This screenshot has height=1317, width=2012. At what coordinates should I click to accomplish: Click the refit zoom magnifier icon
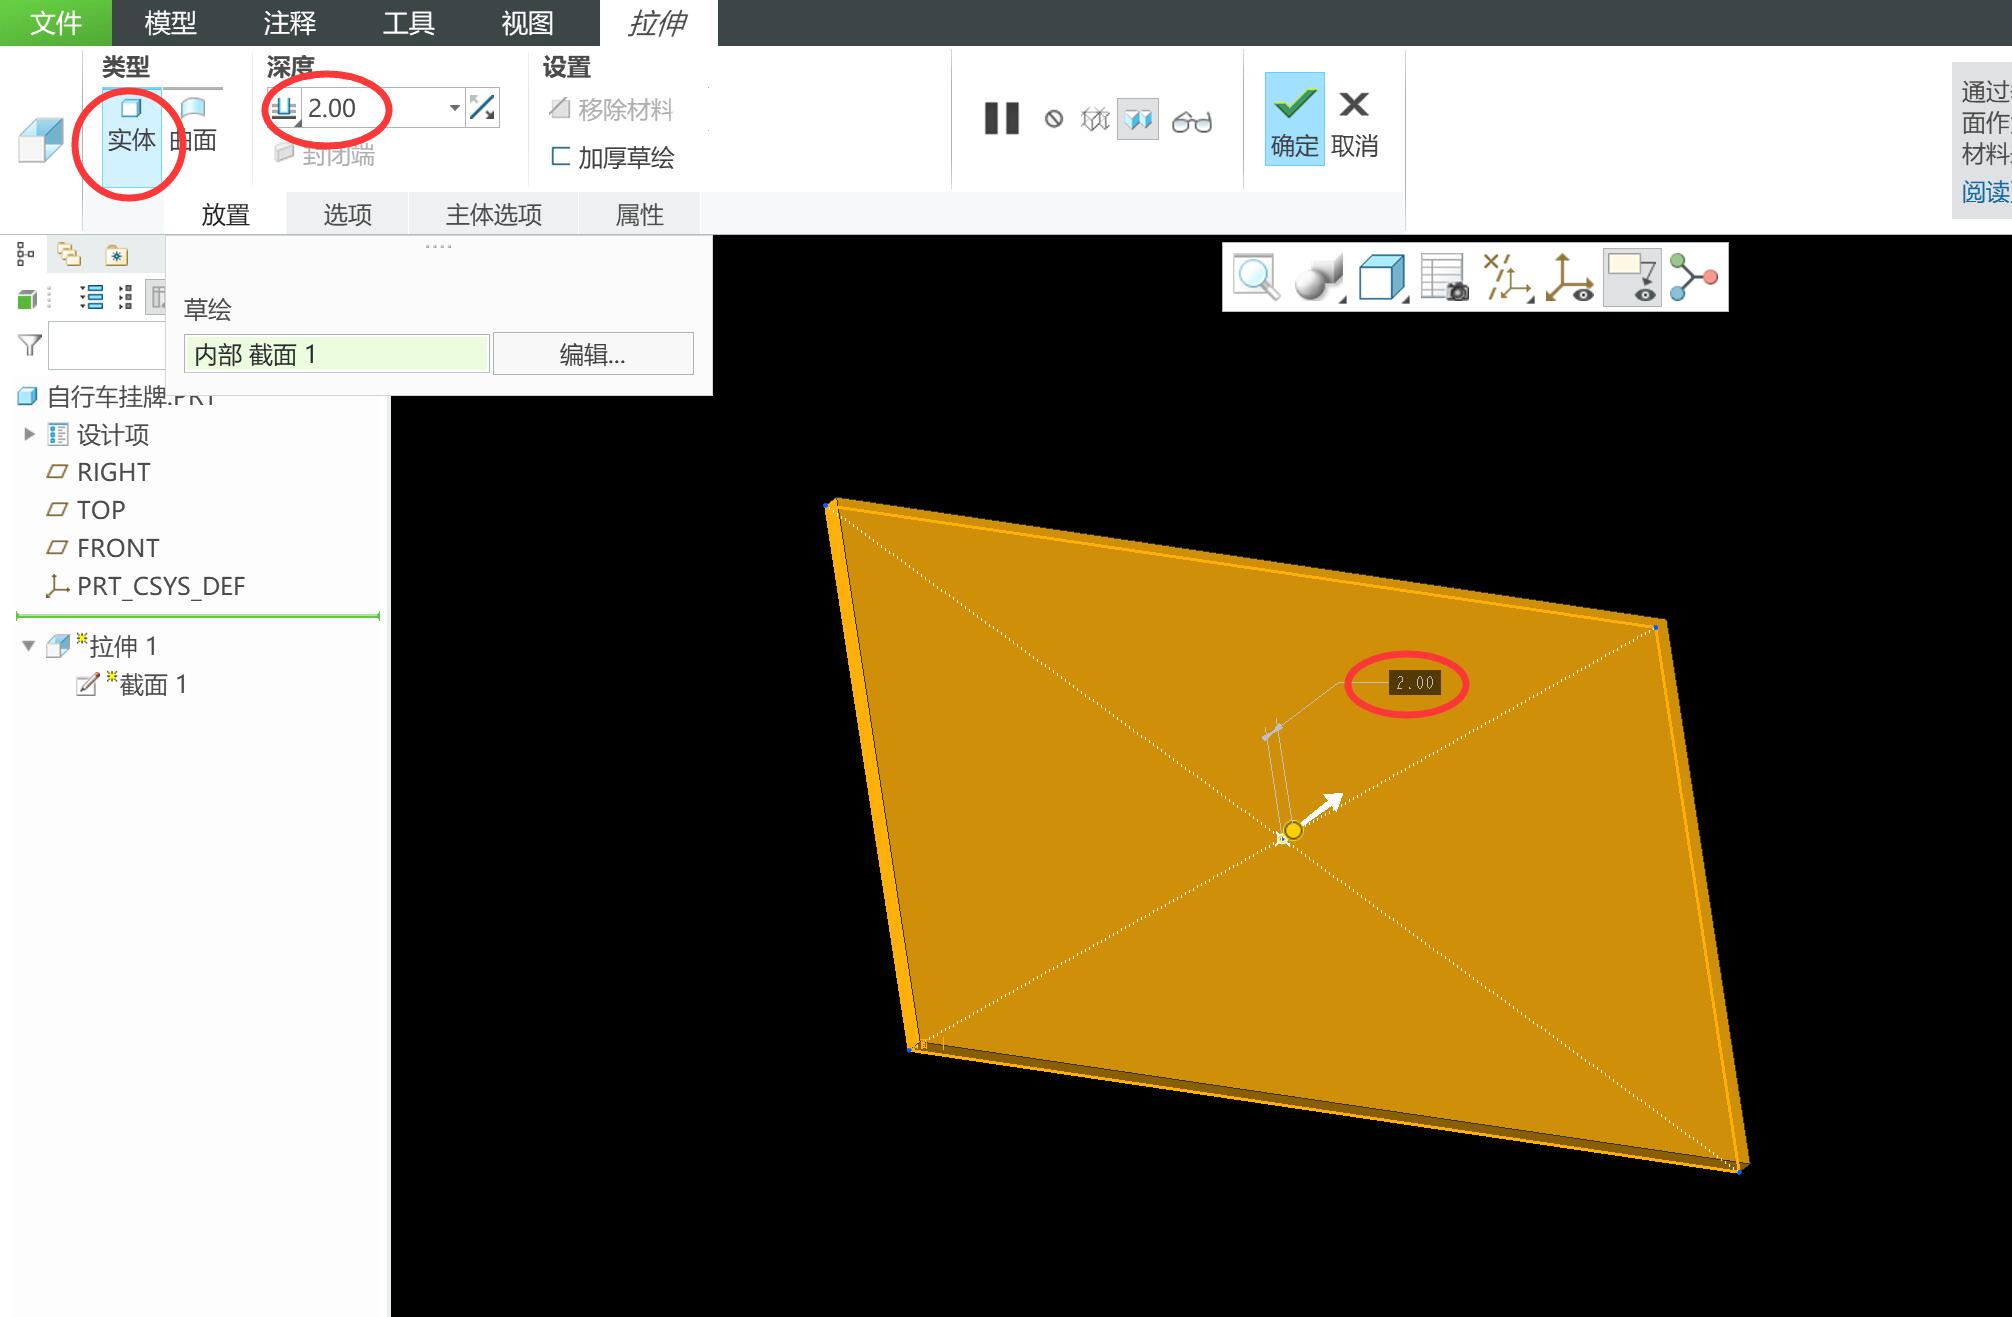(1255, 277)
